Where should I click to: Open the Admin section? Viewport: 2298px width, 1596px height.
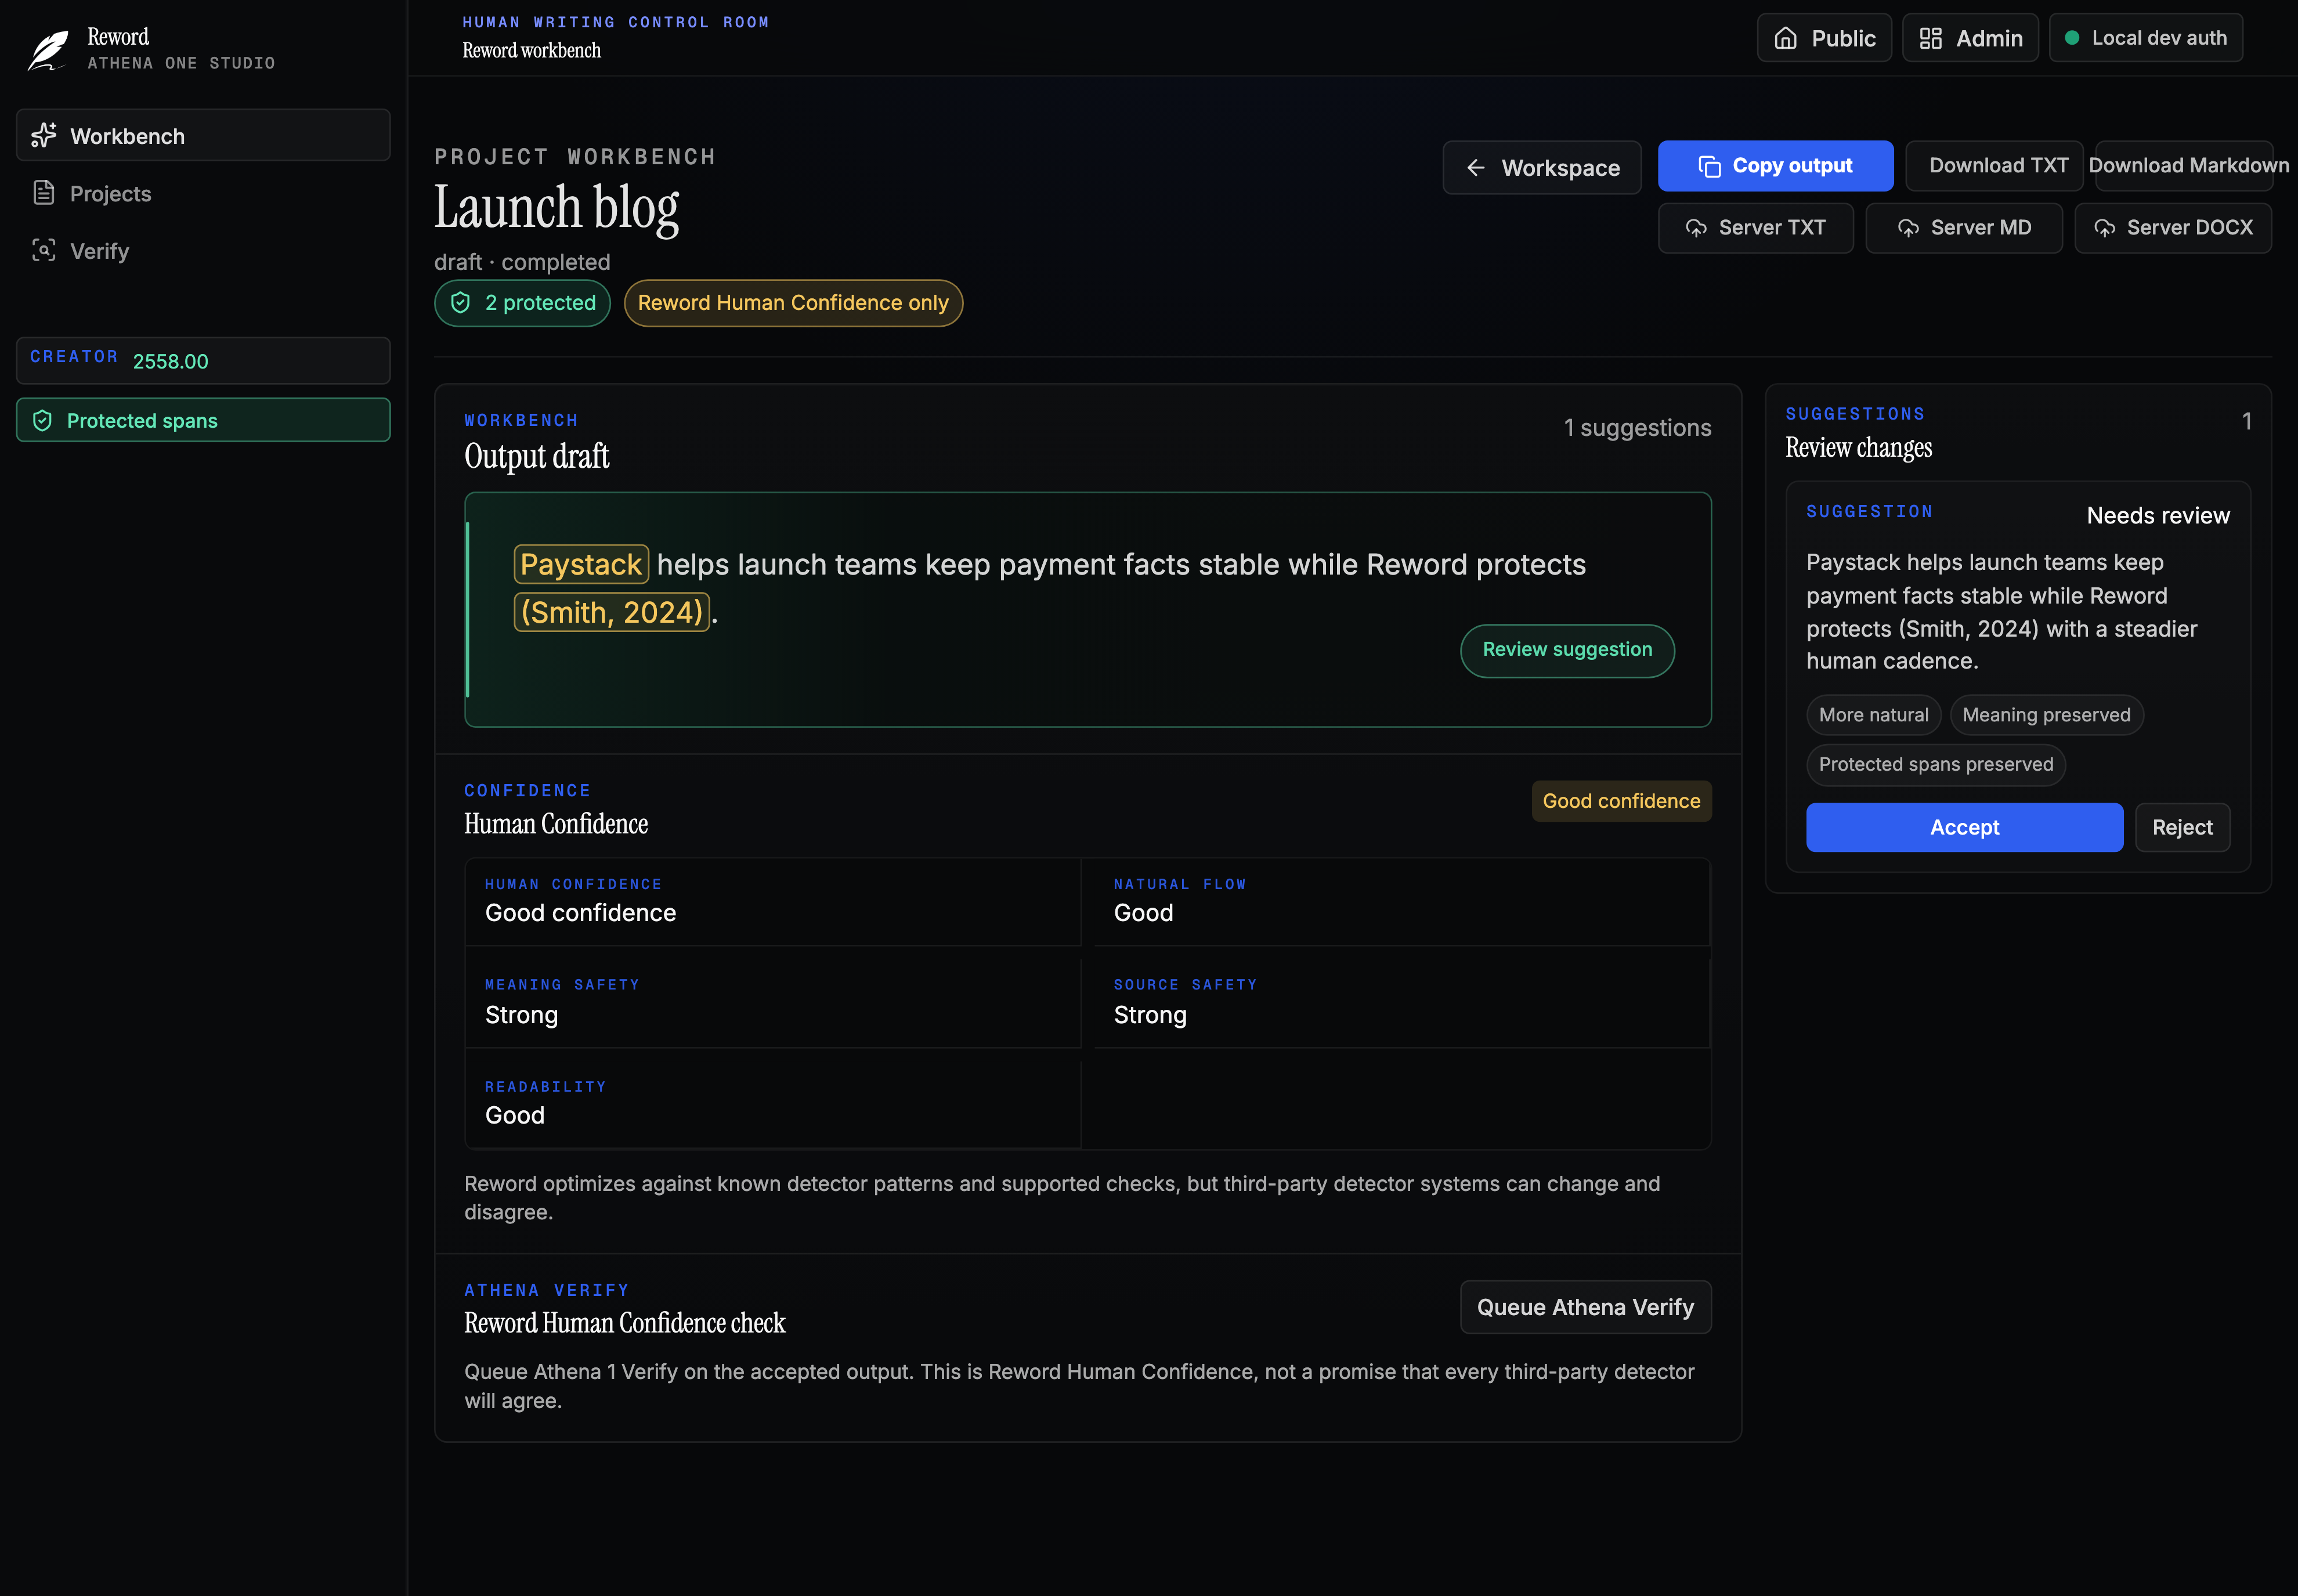pyautogui.click(x=1970, y=38)
